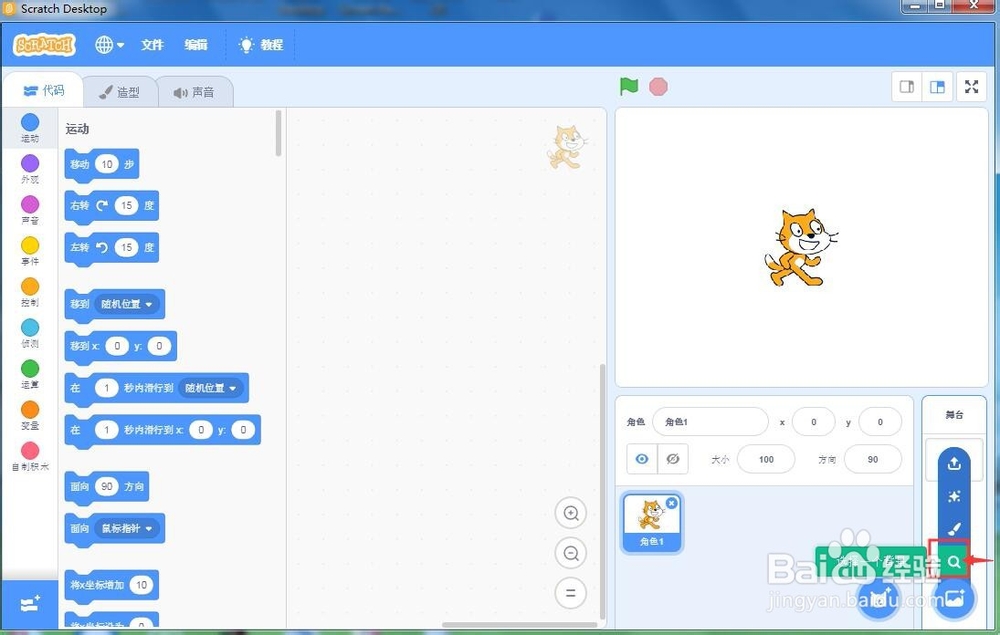This screenshot has width=1000, height=635.
Task: Delete 角色1 with the x button
Action: click(x=672, y=503)
